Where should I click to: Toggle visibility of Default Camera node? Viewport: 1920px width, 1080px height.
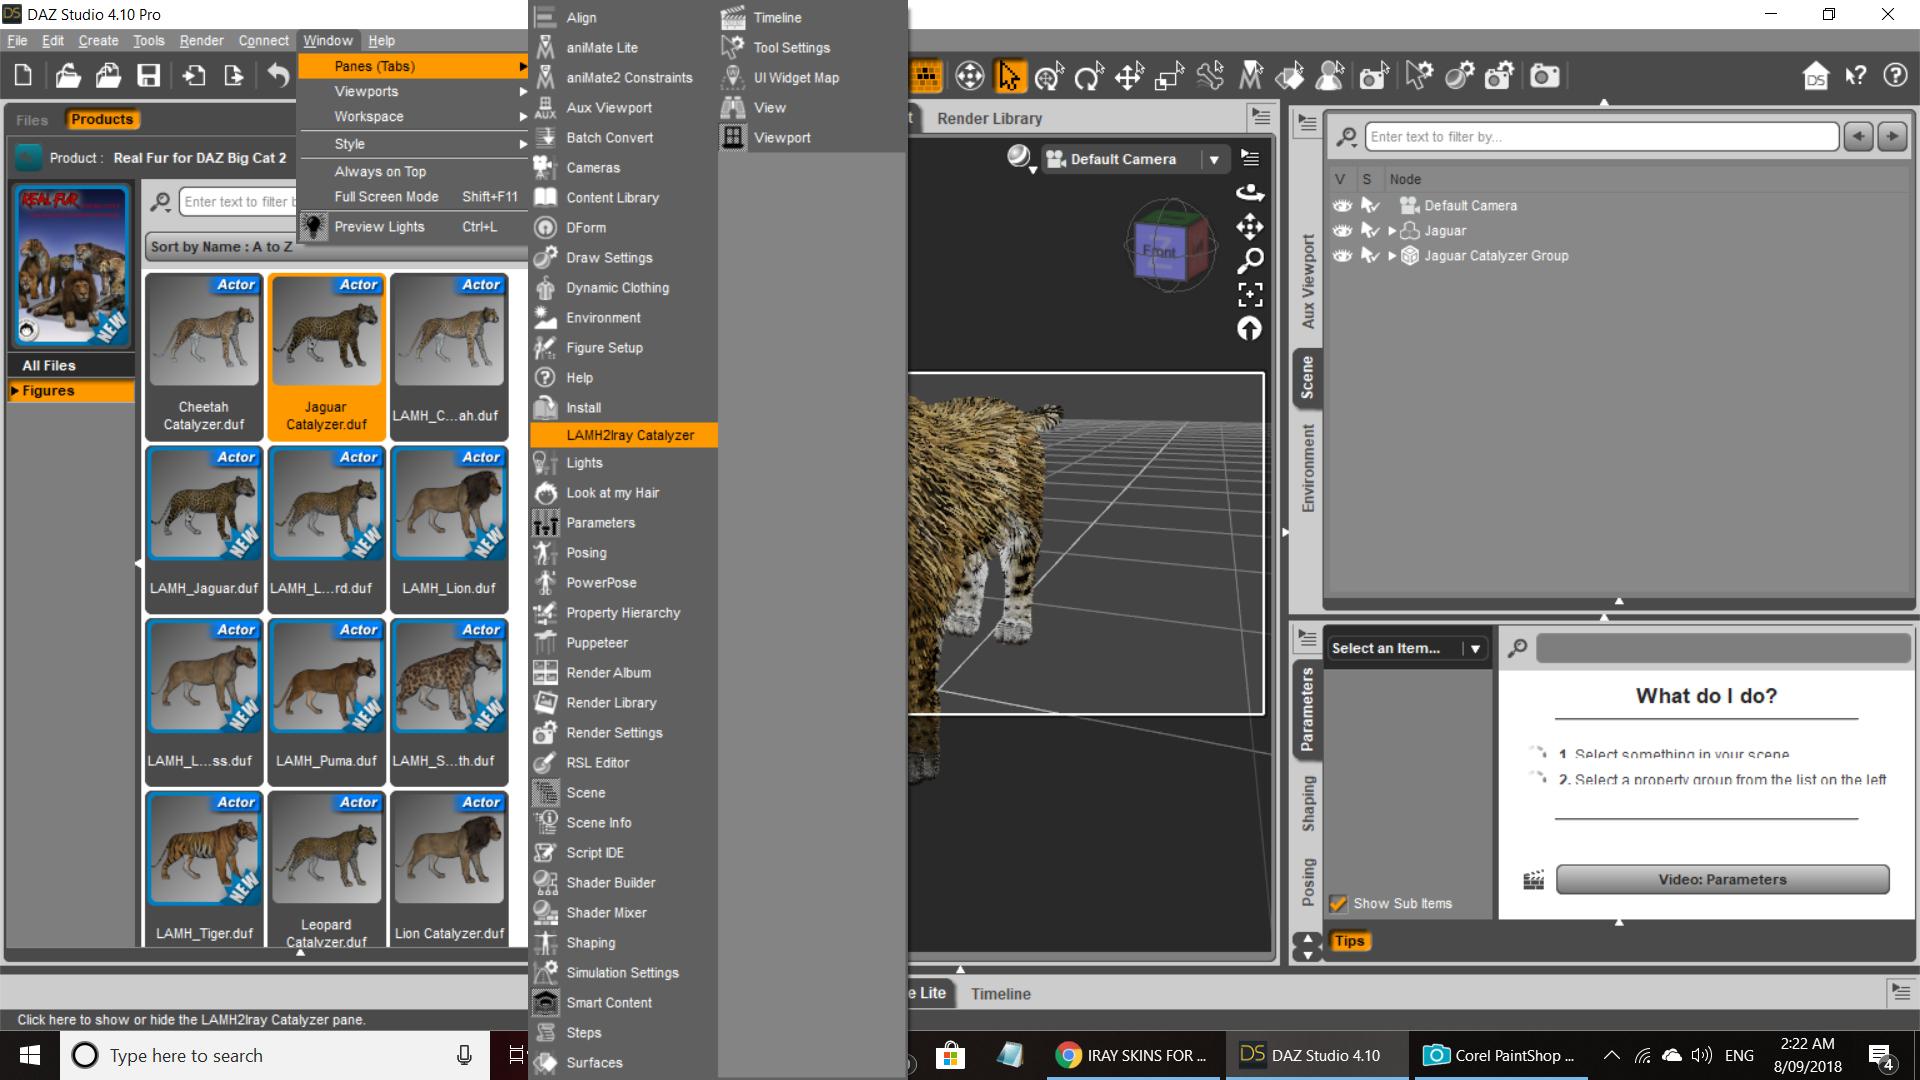(1342, 206)
